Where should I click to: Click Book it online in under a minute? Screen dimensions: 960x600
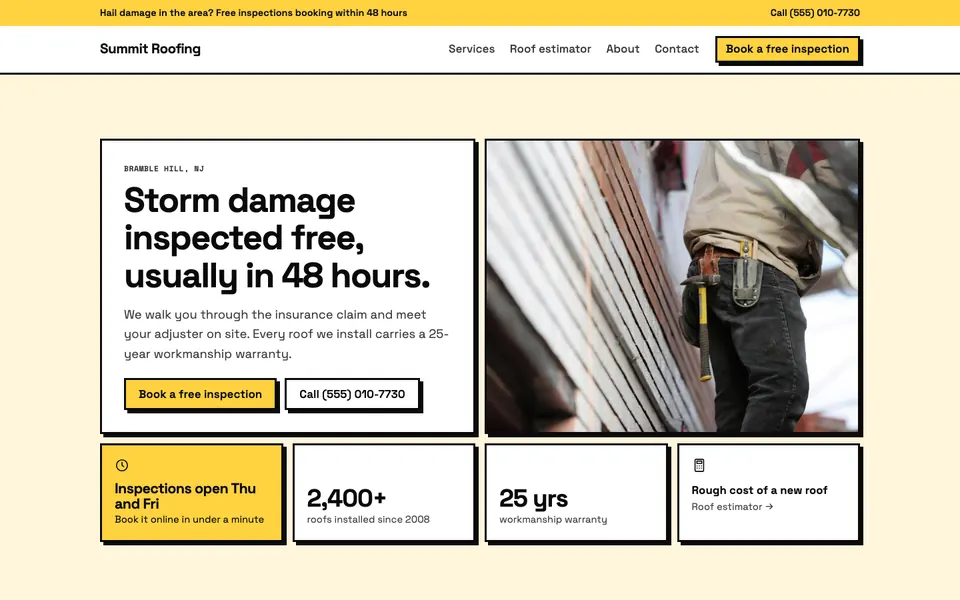coord(189,519)
